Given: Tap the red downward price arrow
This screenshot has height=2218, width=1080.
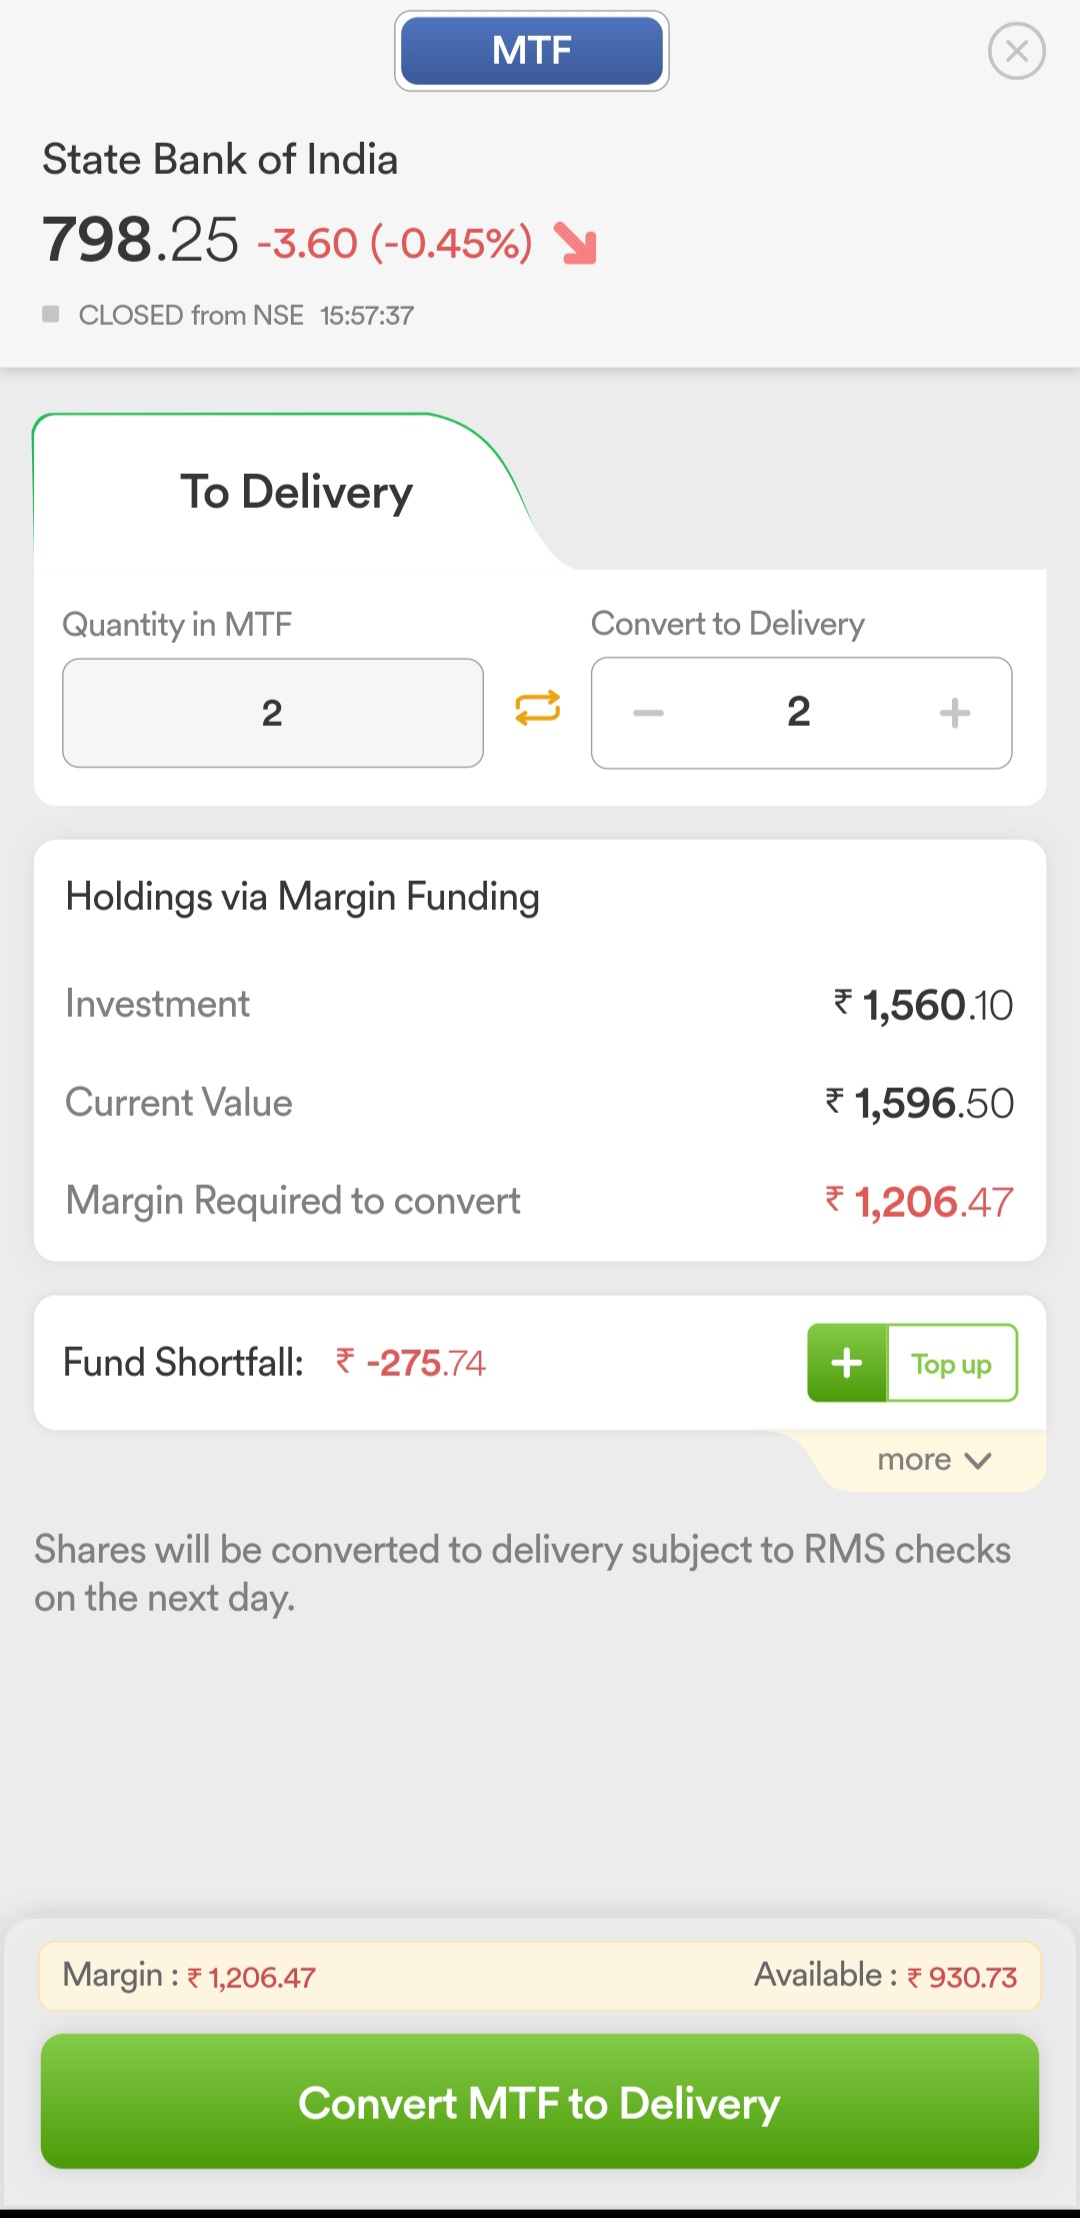Looking at the screenshot, I should pos(576,243).
